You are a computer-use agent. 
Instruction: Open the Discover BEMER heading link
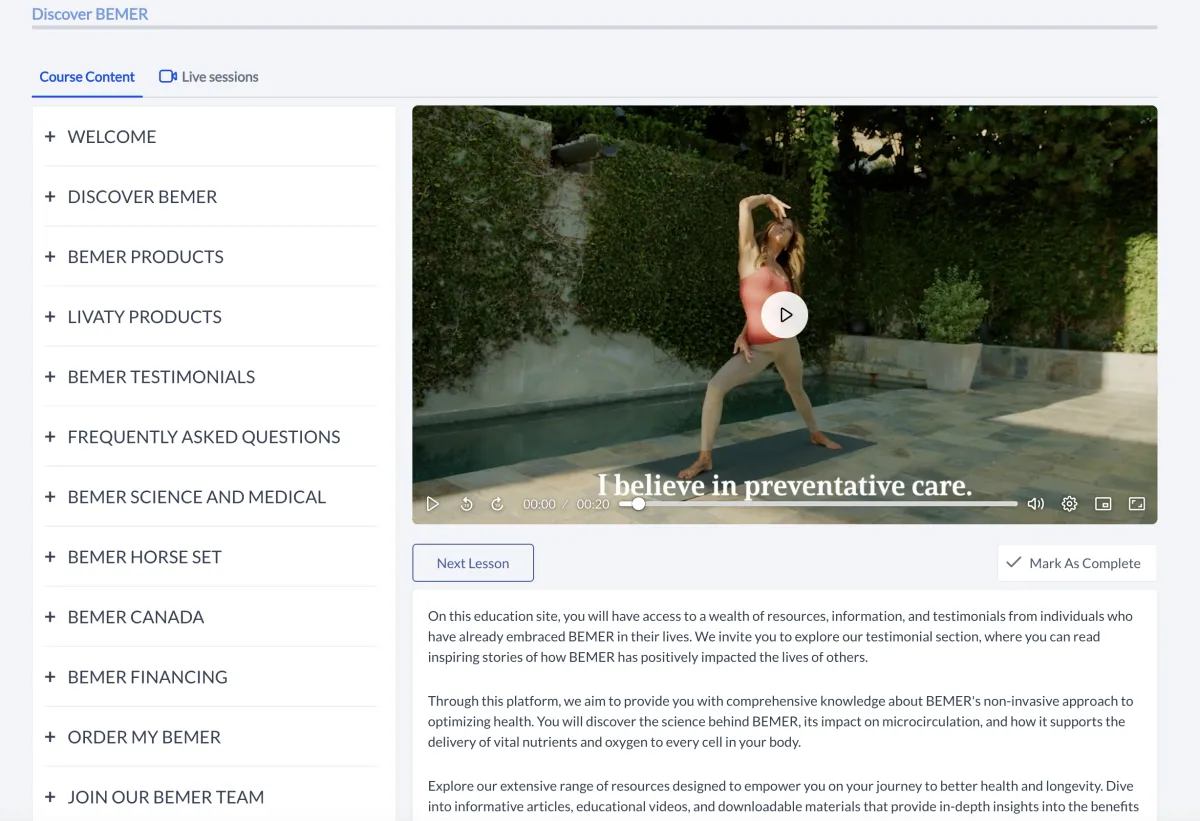coord(90,14)
